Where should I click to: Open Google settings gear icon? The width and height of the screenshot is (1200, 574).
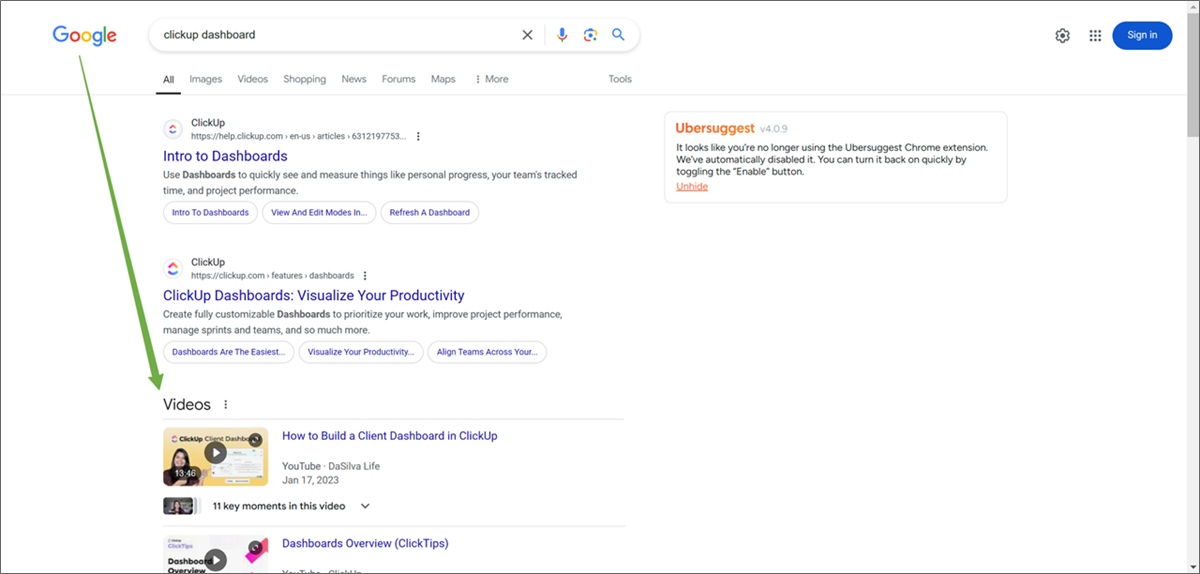tap(1062, 35)
